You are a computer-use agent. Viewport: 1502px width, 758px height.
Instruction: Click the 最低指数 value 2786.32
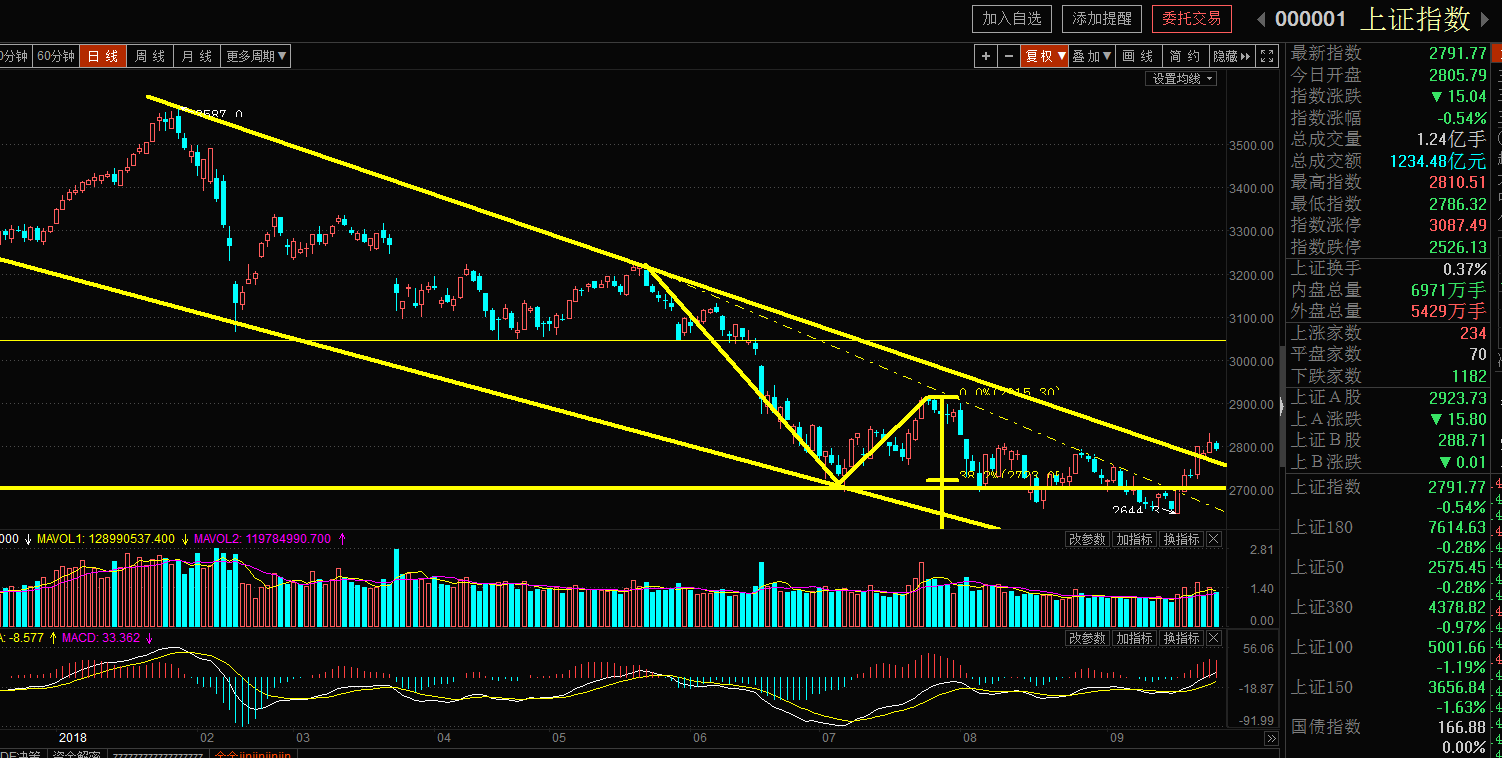tap(1458, 204)
